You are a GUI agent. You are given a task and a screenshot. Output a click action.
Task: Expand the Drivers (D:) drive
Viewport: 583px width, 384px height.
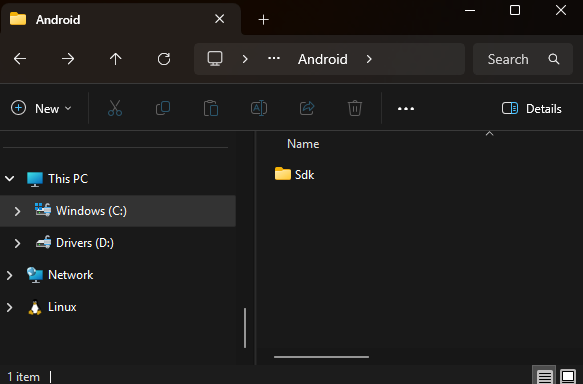click(17, 243)
